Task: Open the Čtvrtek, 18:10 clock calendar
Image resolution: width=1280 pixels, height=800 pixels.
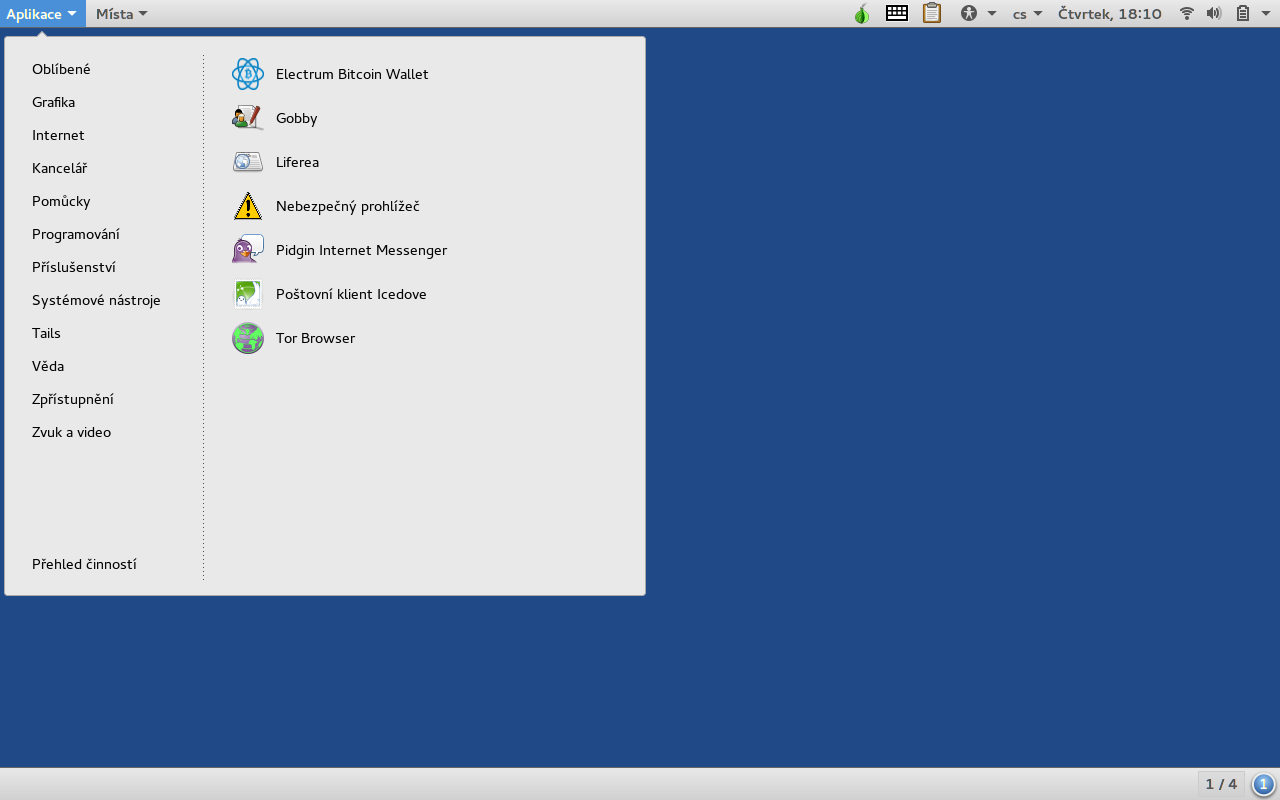Action: (x=1110, y=14)
